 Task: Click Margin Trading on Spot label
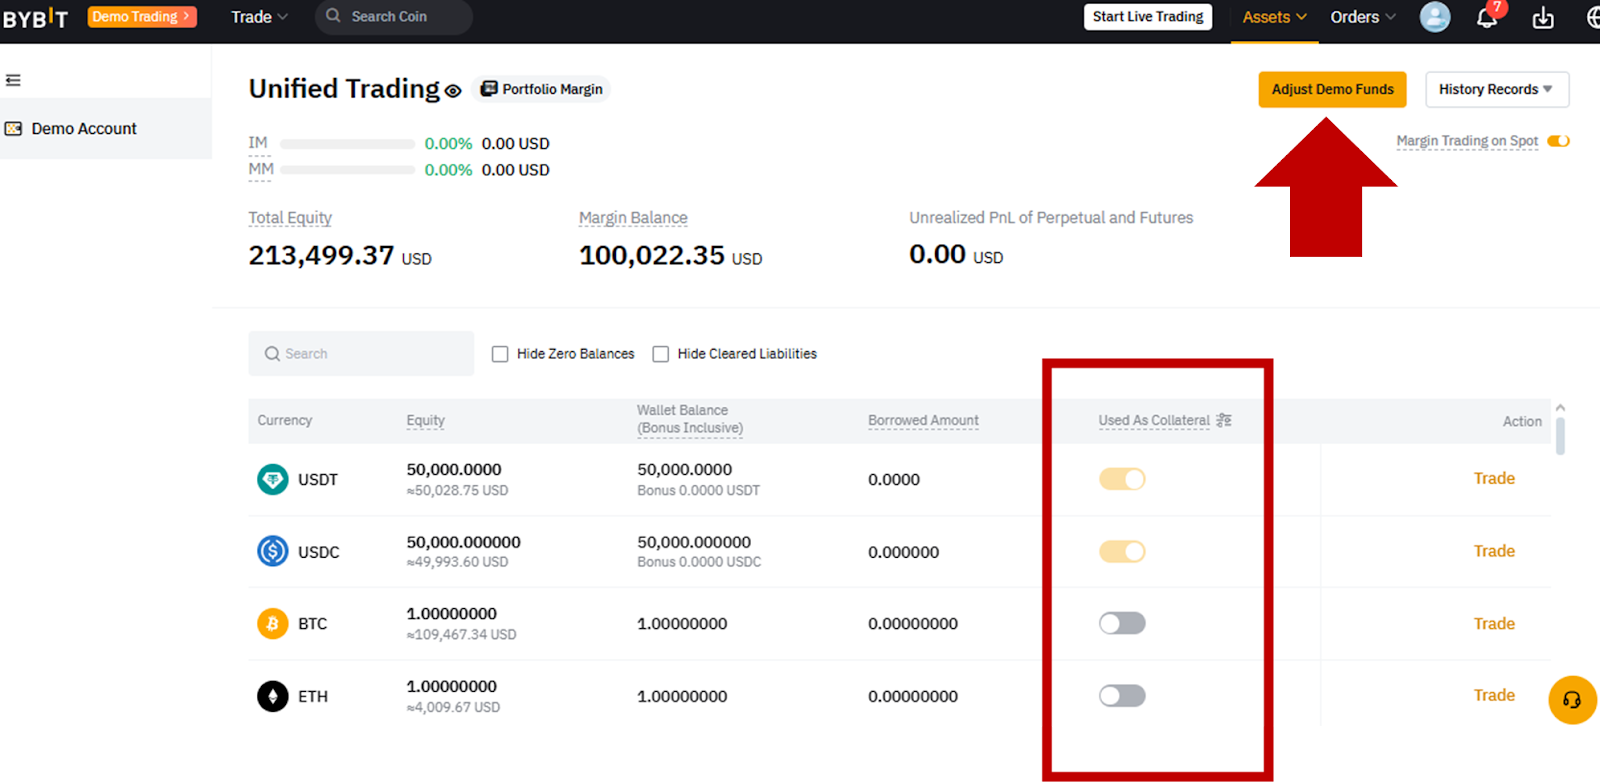click(1467, 141)
